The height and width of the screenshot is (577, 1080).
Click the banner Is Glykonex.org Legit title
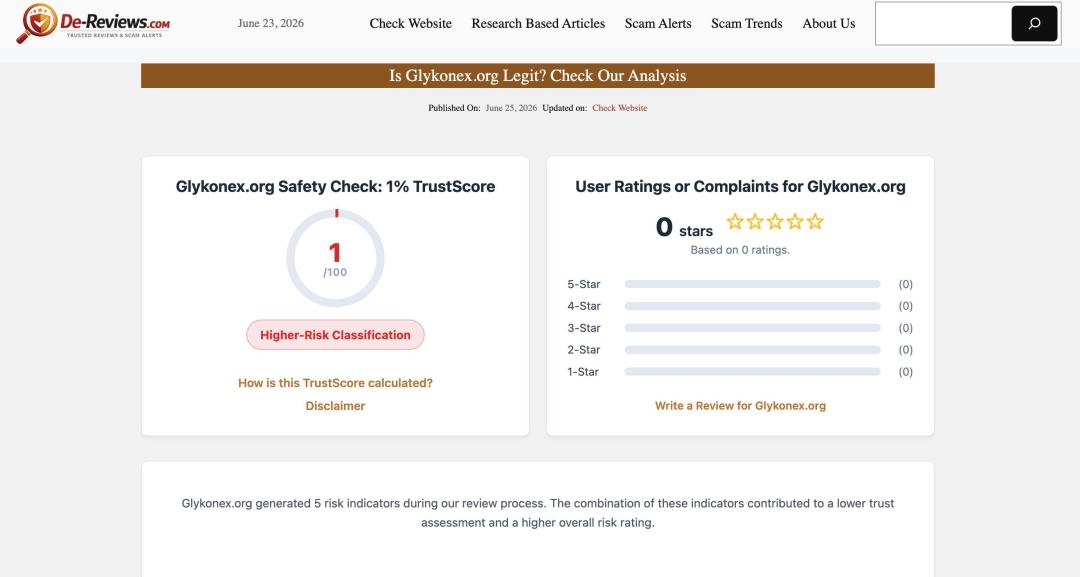(x=538, y=76)
